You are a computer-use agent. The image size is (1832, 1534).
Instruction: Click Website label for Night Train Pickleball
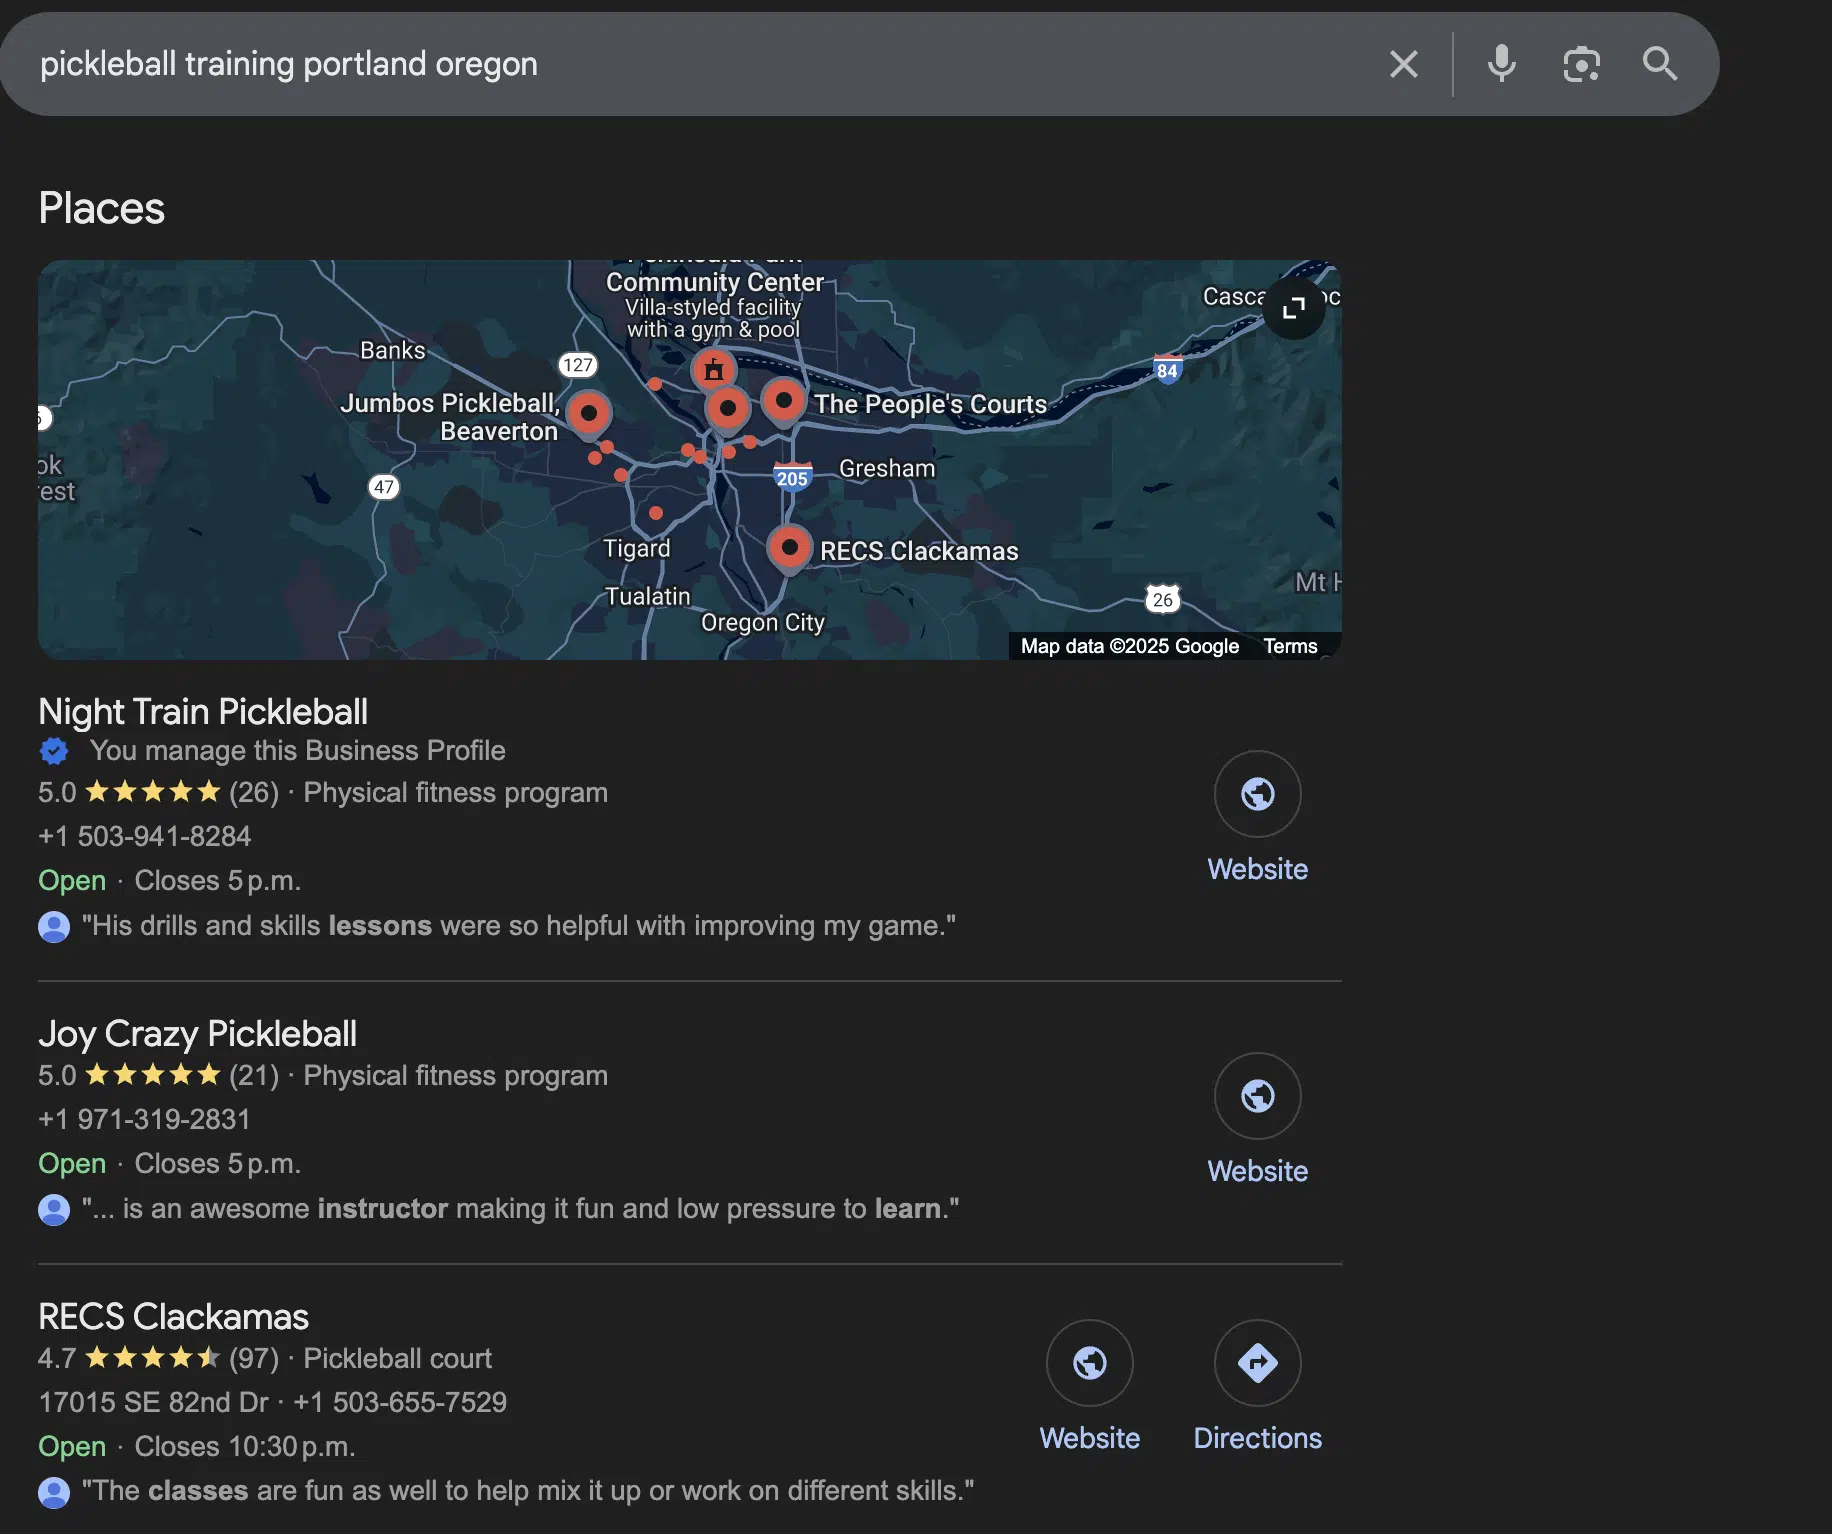pyautogui.click(x=1257, y=869)
